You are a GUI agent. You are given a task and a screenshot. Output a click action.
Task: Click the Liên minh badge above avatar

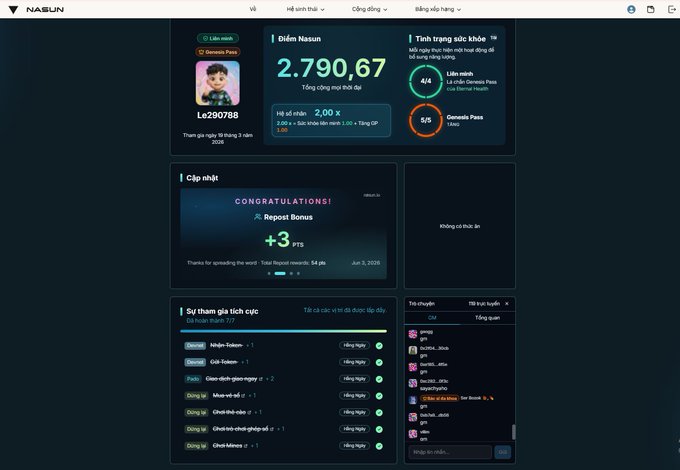[218, 38]
